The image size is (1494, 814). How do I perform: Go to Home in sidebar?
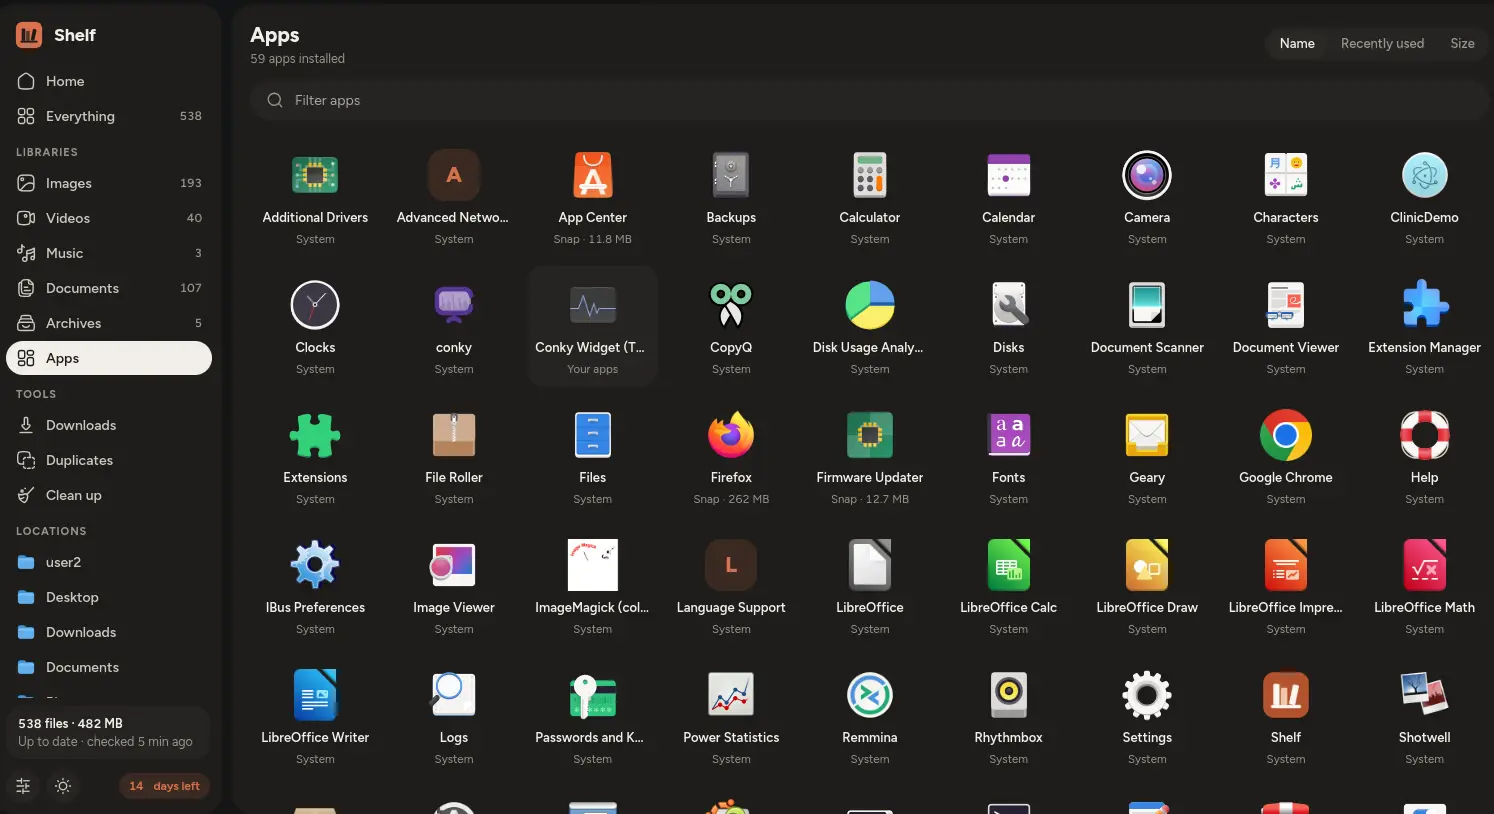[x=109, y=81]
